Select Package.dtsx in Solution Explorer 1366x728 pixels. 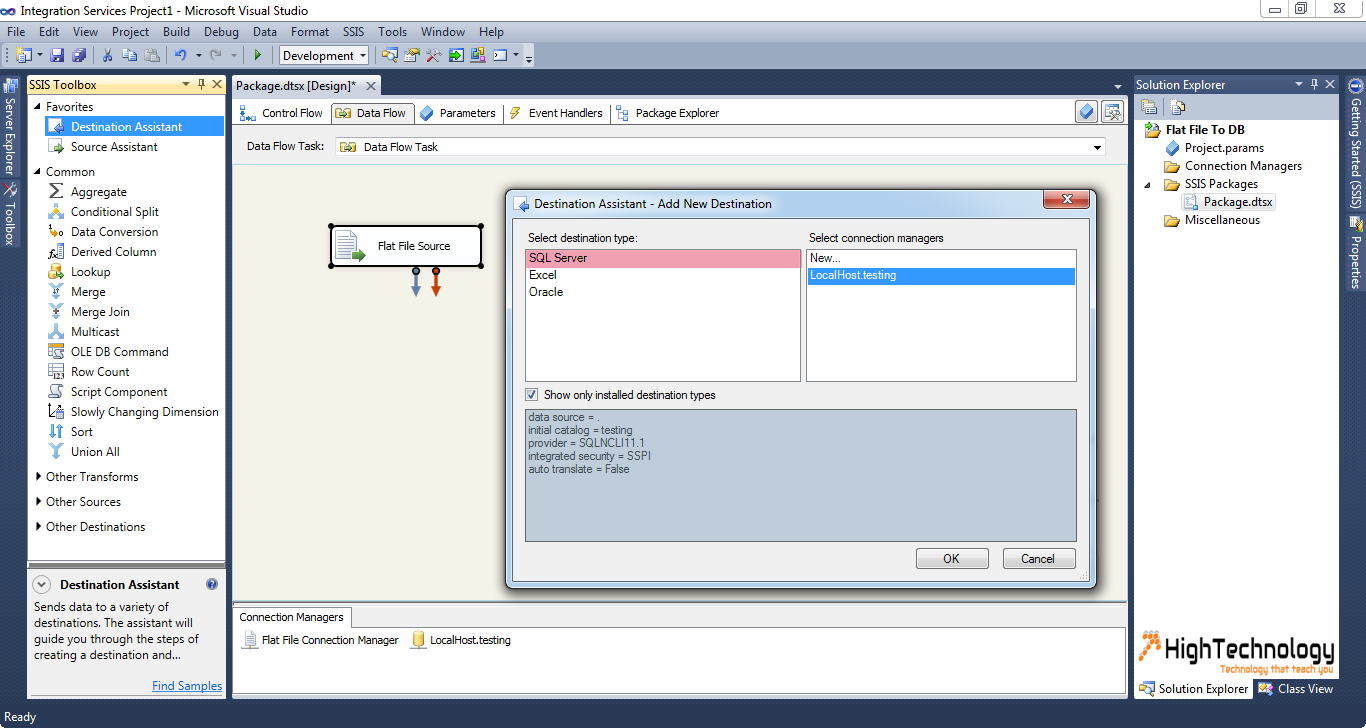(x=1228, y=202)
